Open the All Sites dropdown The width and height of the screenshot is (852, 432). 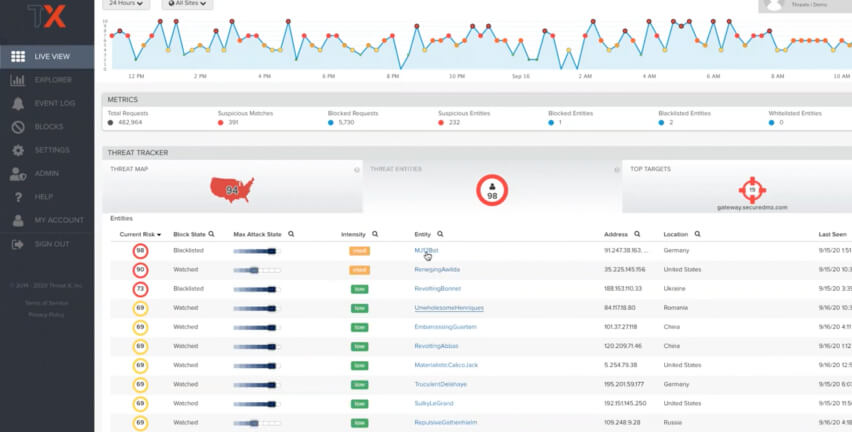187,4
